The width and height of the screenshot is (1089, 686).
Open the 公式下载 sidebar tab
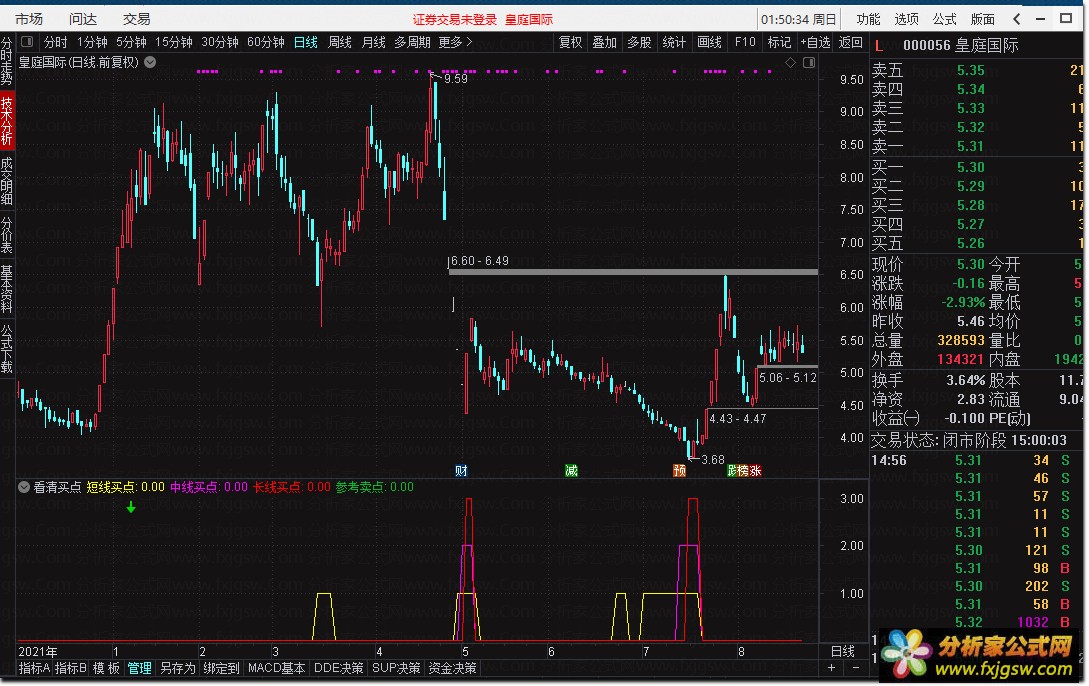click(x=7, y=348)
